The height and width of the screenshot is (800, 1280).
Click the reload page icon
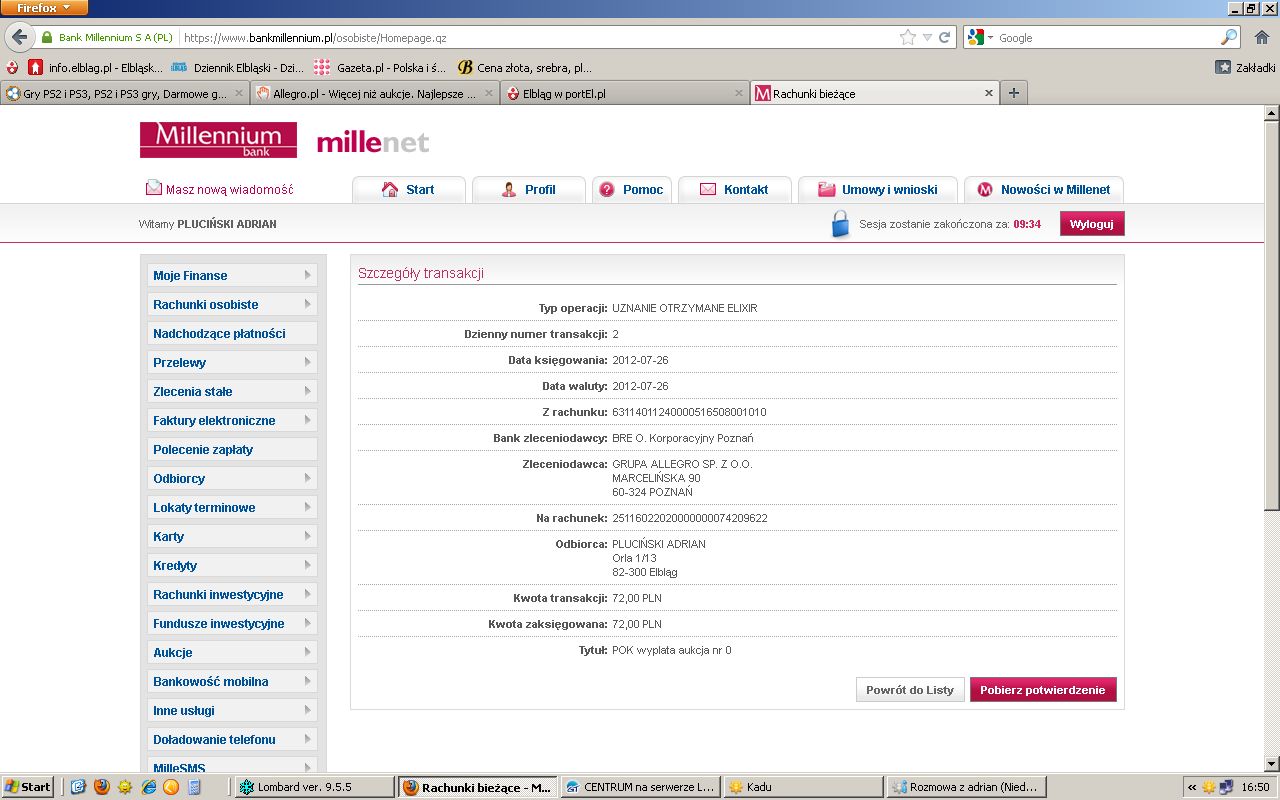pos(944,37)
